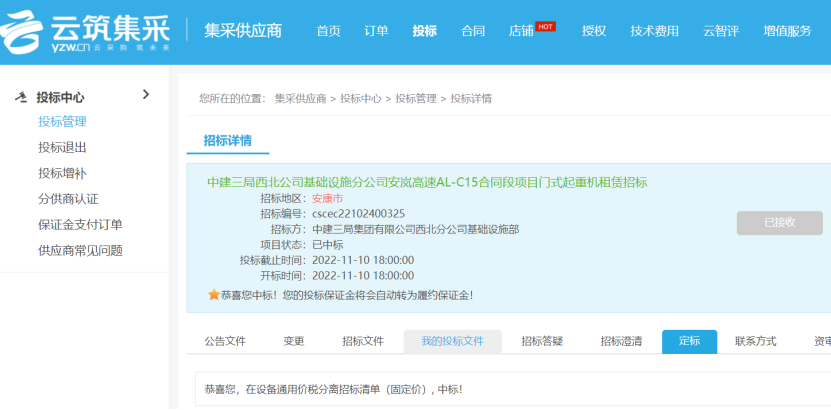Select 投标管理 in the sidebar

pos(63,122)
